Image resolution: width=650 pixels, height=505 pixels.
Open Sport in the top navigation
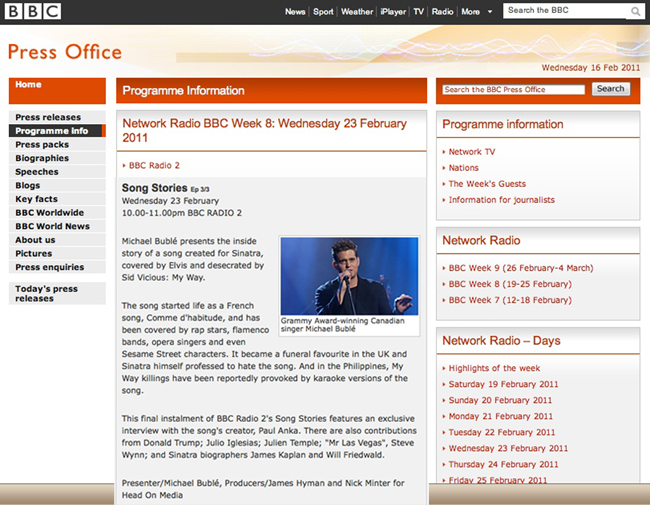[x=323, y=12]
